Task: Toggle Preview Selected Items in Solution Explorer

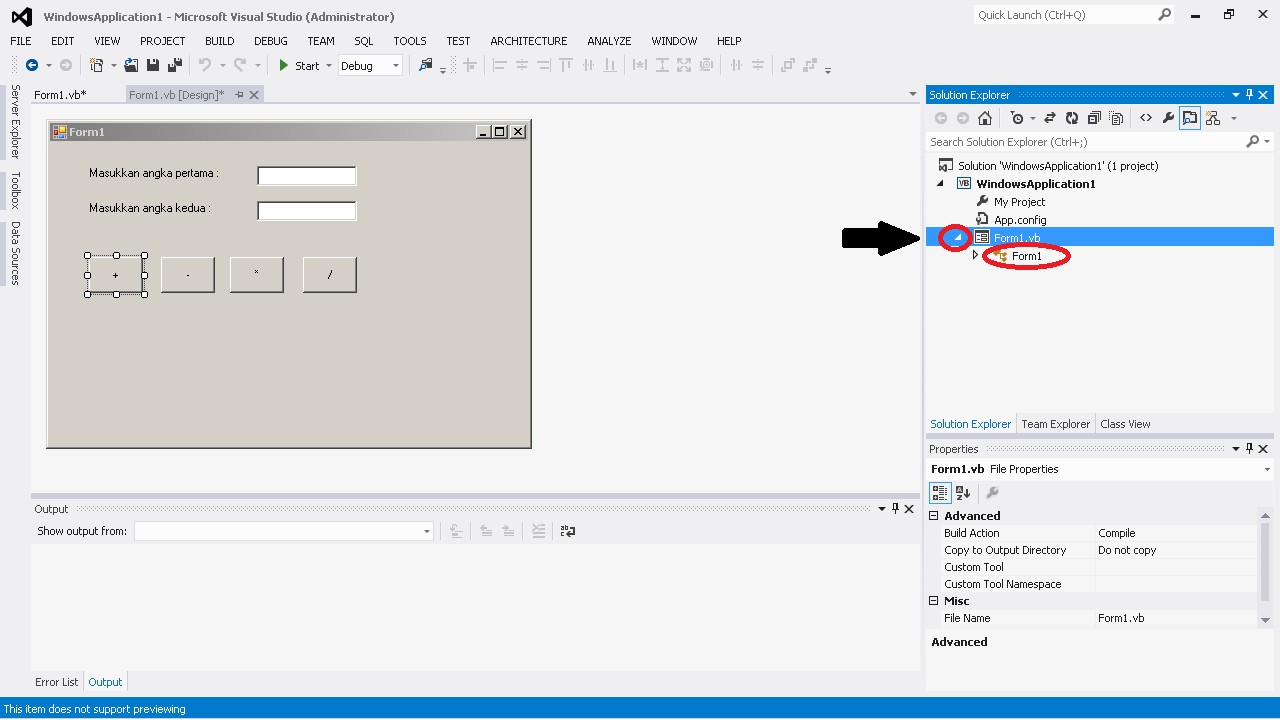Action: point(1189,117)
